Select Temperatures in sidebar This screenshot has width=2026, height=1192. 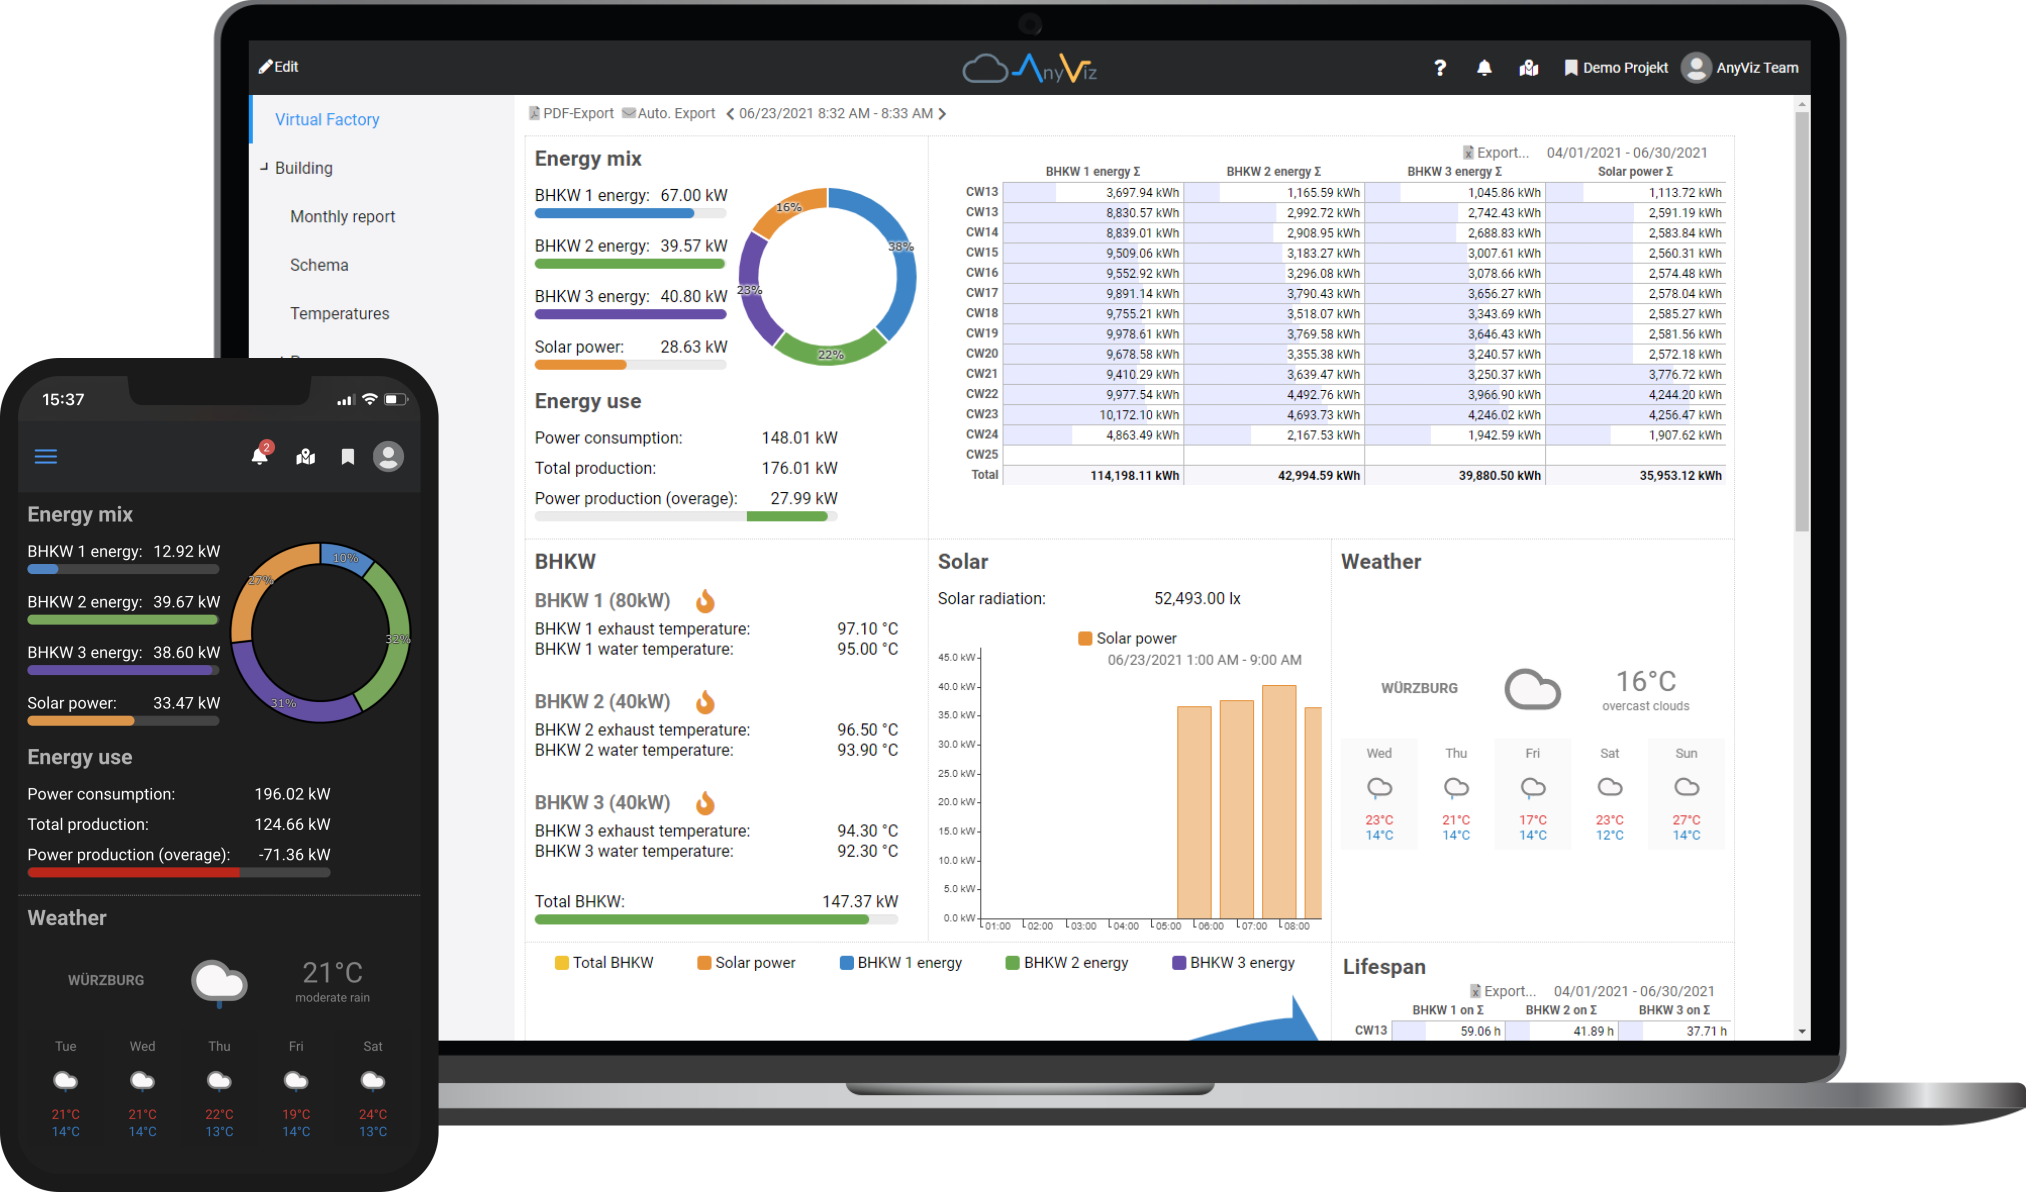click(x=339, y=314)
